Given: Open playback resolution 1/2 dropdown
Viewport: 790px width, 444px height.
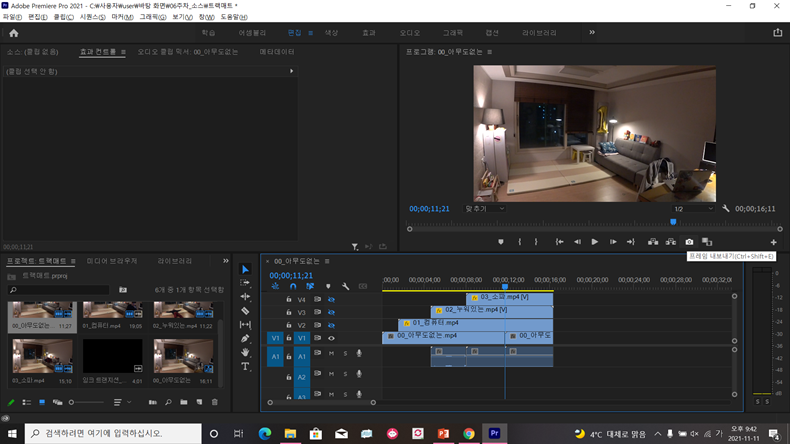Looking at the screenshot, I should pos(694,209).
